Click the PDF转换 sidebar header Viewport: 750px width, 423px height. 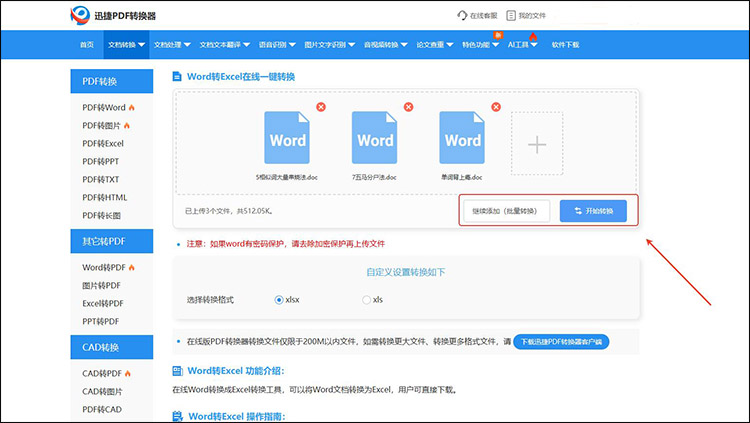pyautogui.click(x=111, y=81)
